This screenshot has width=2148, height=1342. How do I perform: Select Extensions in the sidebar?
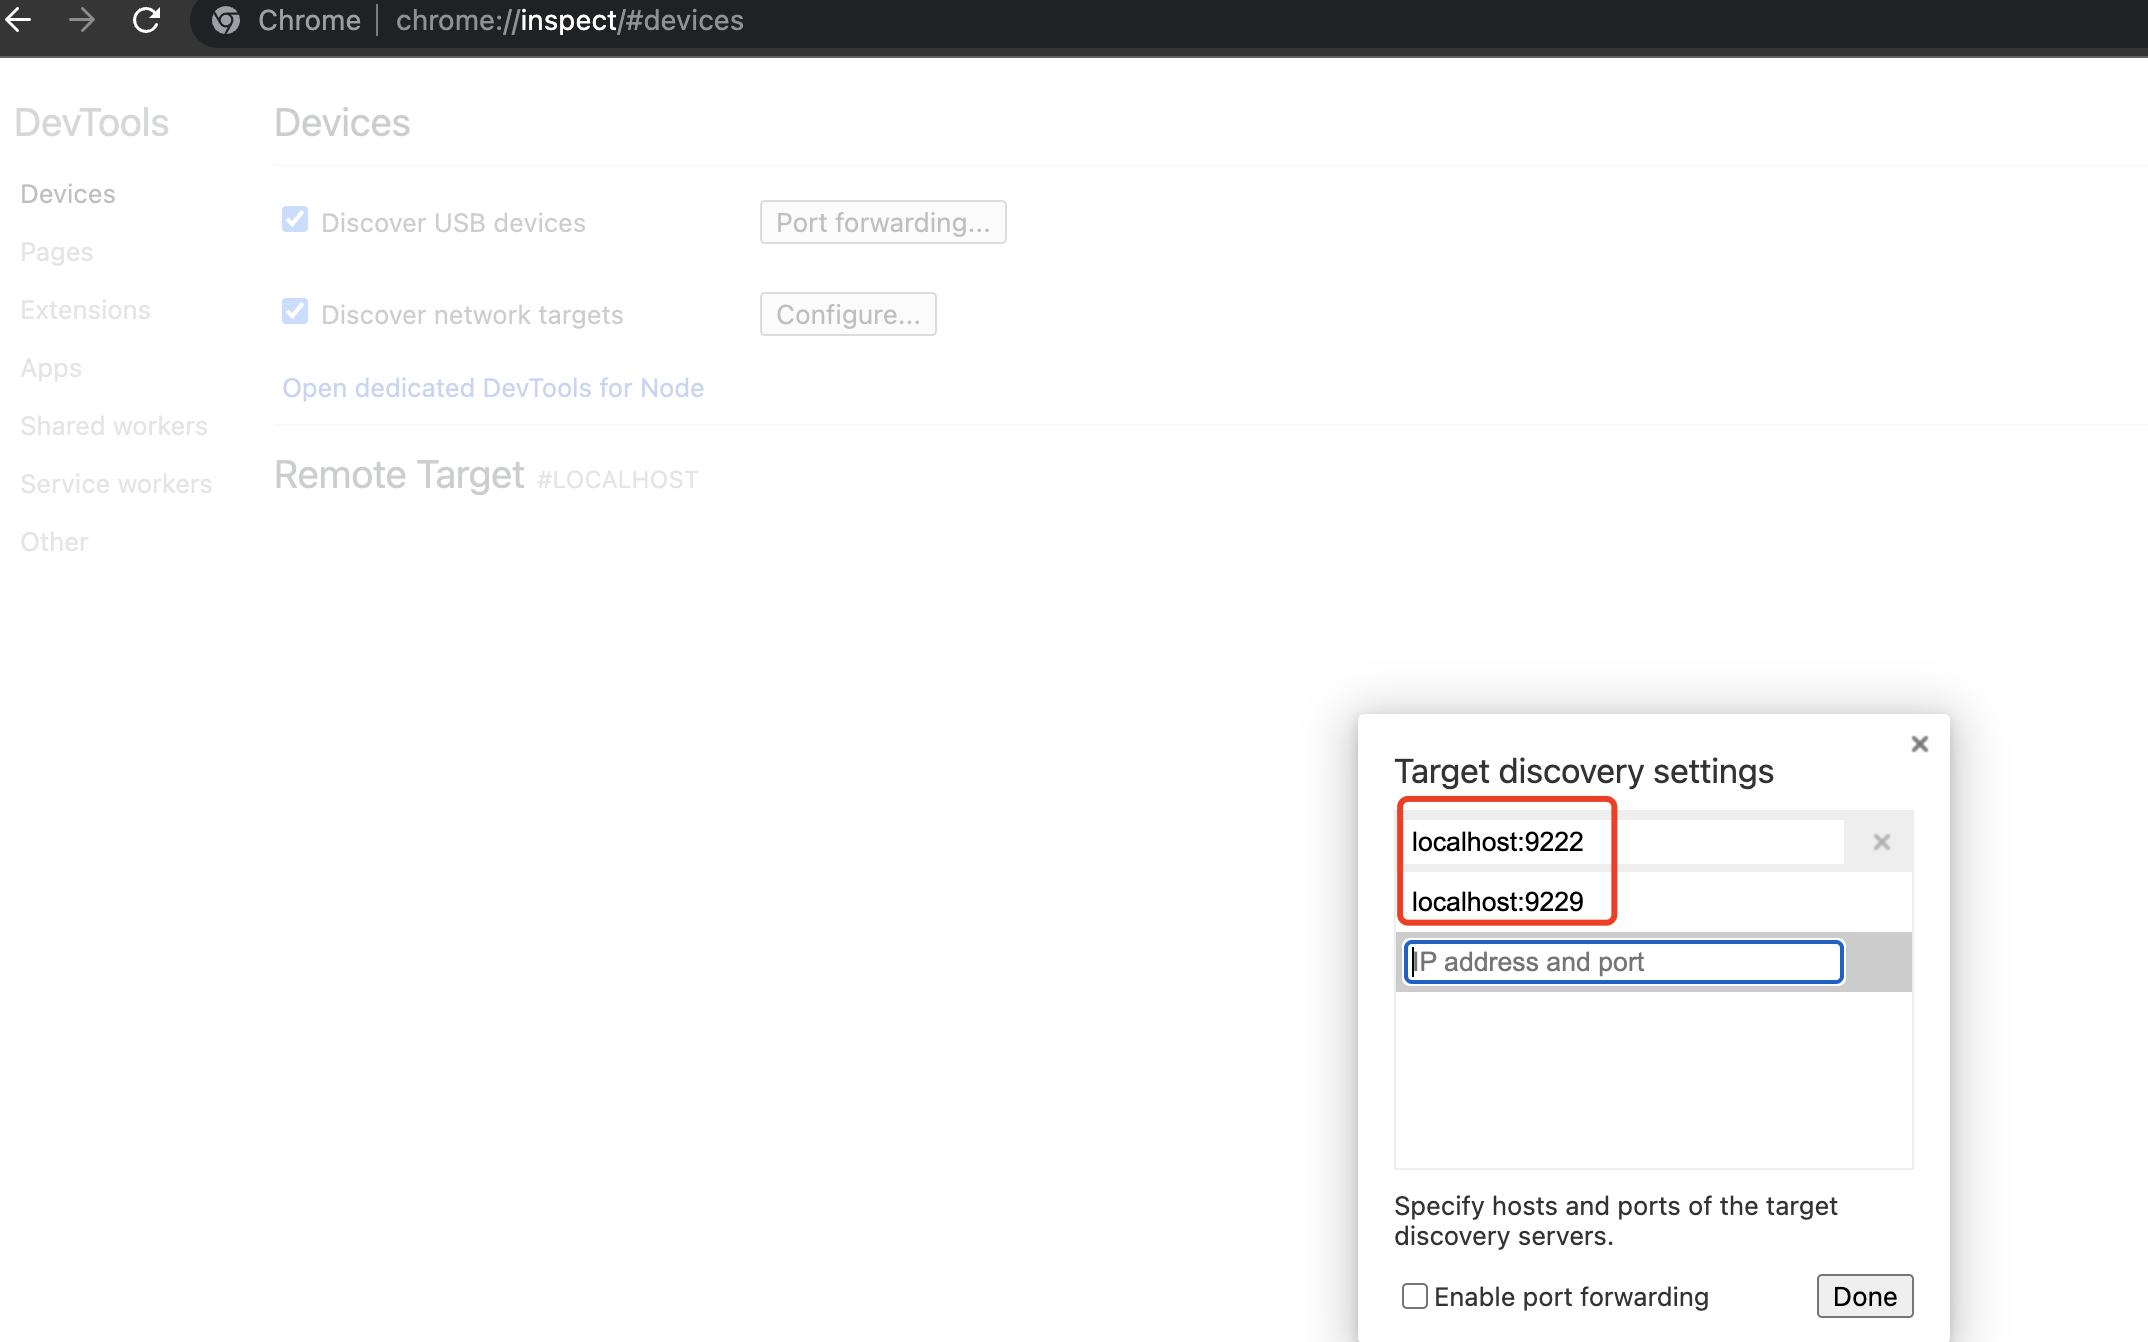click(85, 310)
